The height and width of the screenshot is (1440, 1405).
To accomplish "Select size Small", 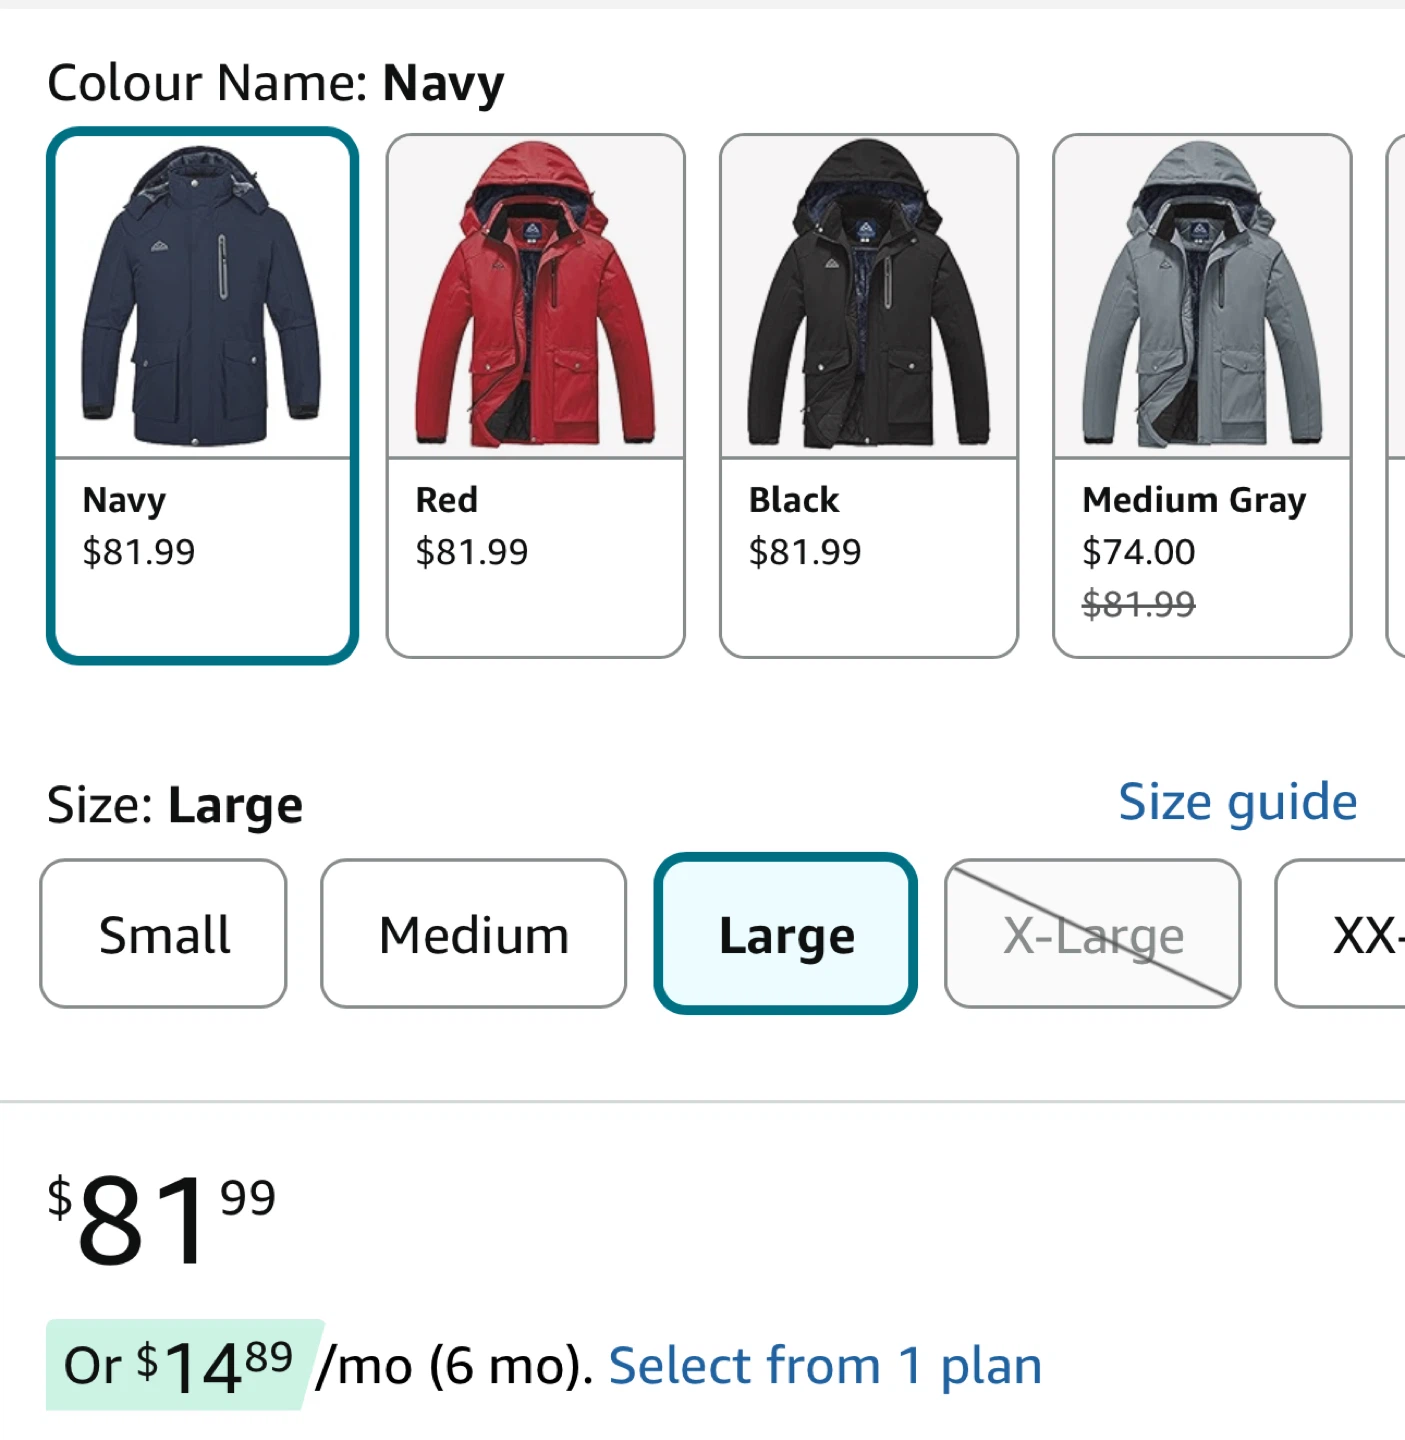I will pyautogui.click(x=164, y=934).
